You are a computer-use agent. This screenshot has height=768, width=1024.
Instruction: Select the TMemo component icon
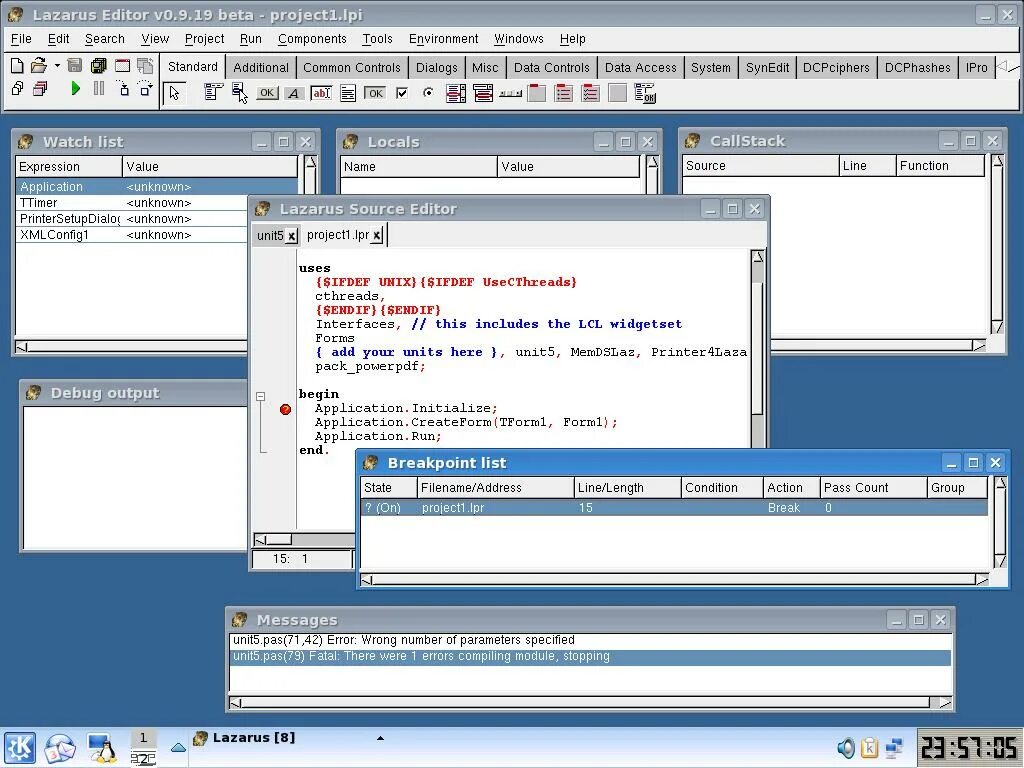tap(348, 93)
